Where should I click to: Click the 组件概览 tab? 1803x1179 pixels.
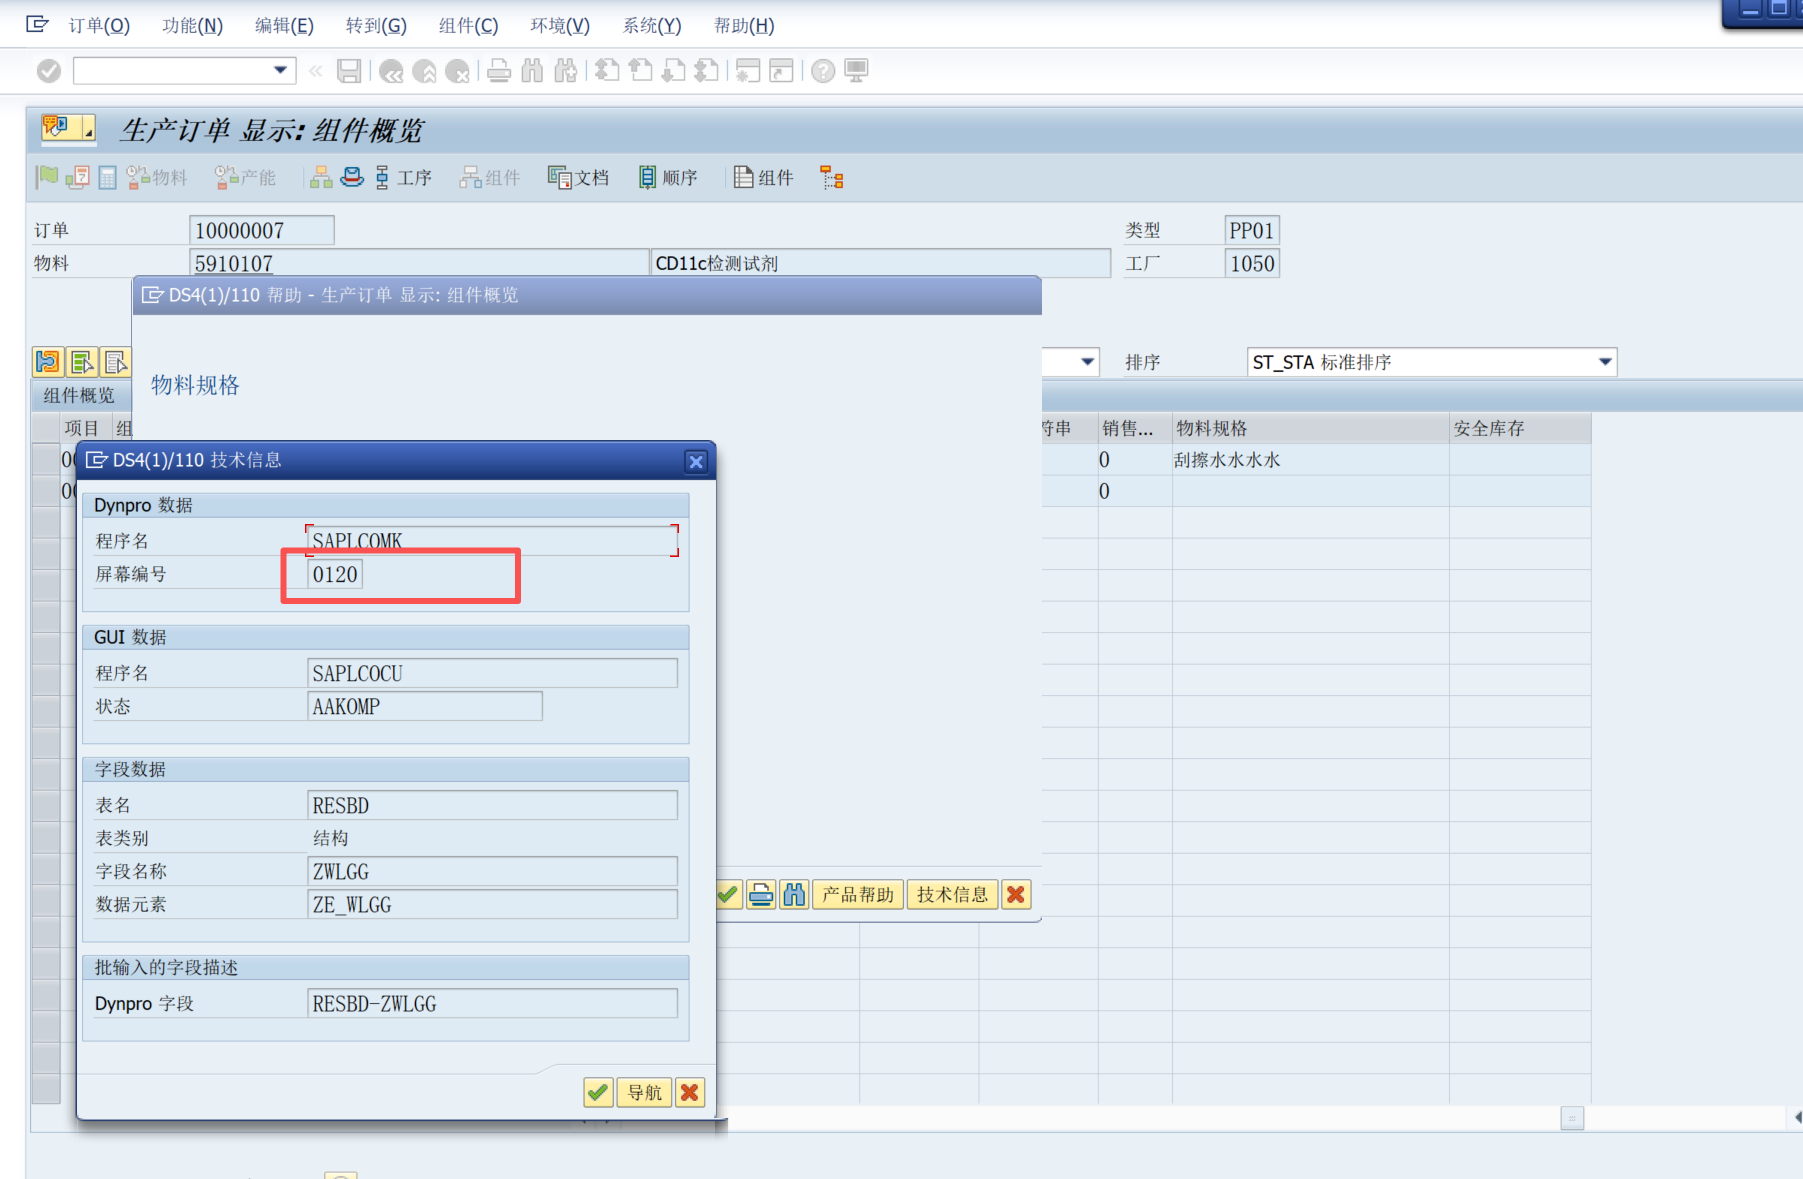tap(79, 395)
